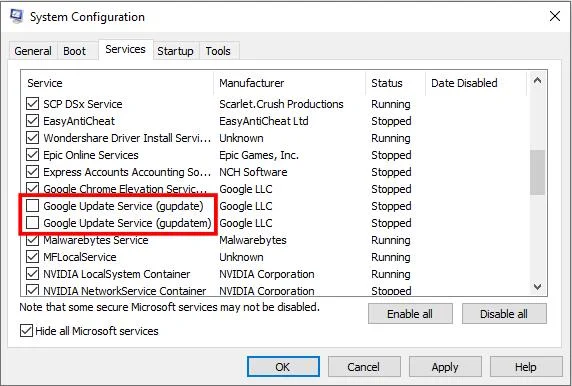This screenshot has height=386, width=572.
Task: Uncheck NVIDIA LocalSystem Container checkbox
Action: pos(32,274)
